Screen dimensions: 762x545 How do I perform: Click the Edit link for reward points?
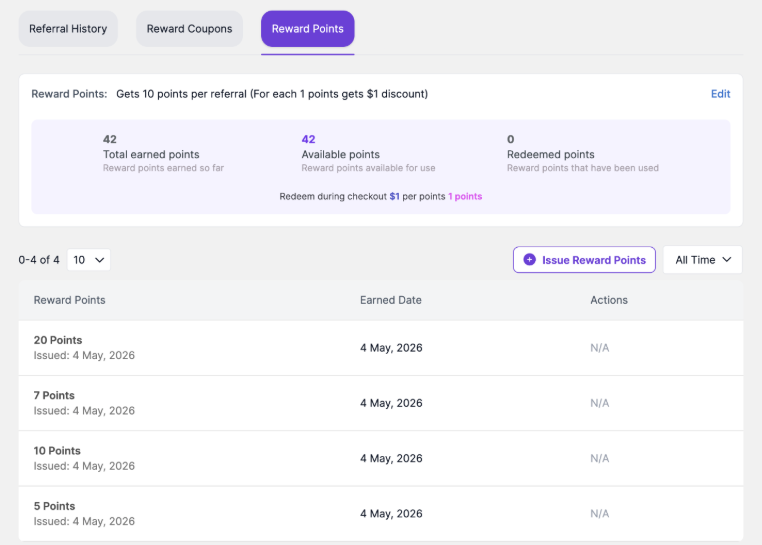[720, 94]
